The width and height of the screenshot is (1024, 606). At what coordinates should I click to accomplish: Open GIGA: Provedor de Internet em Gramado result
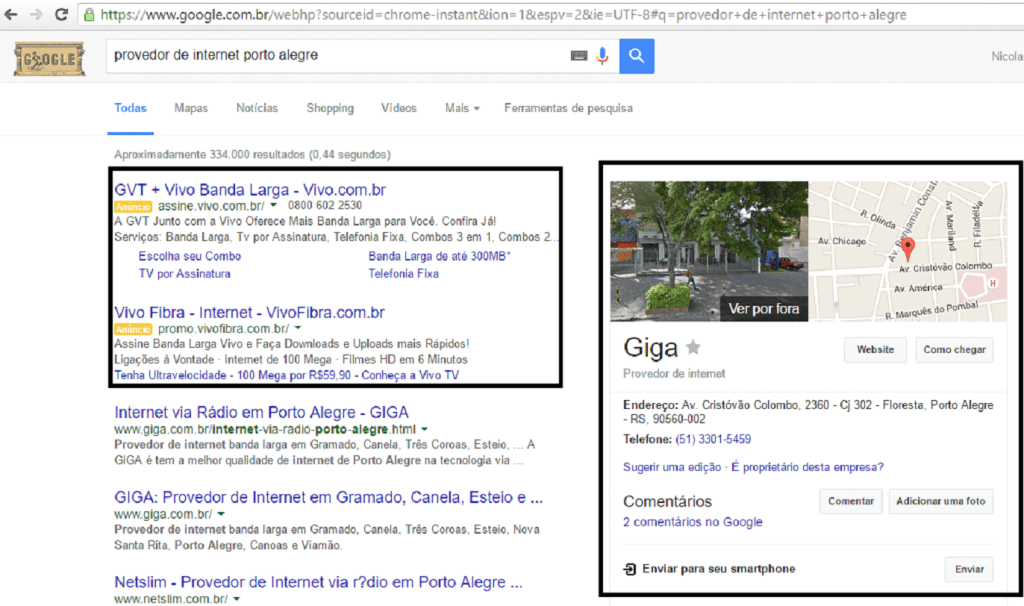[x=328, y=497]
